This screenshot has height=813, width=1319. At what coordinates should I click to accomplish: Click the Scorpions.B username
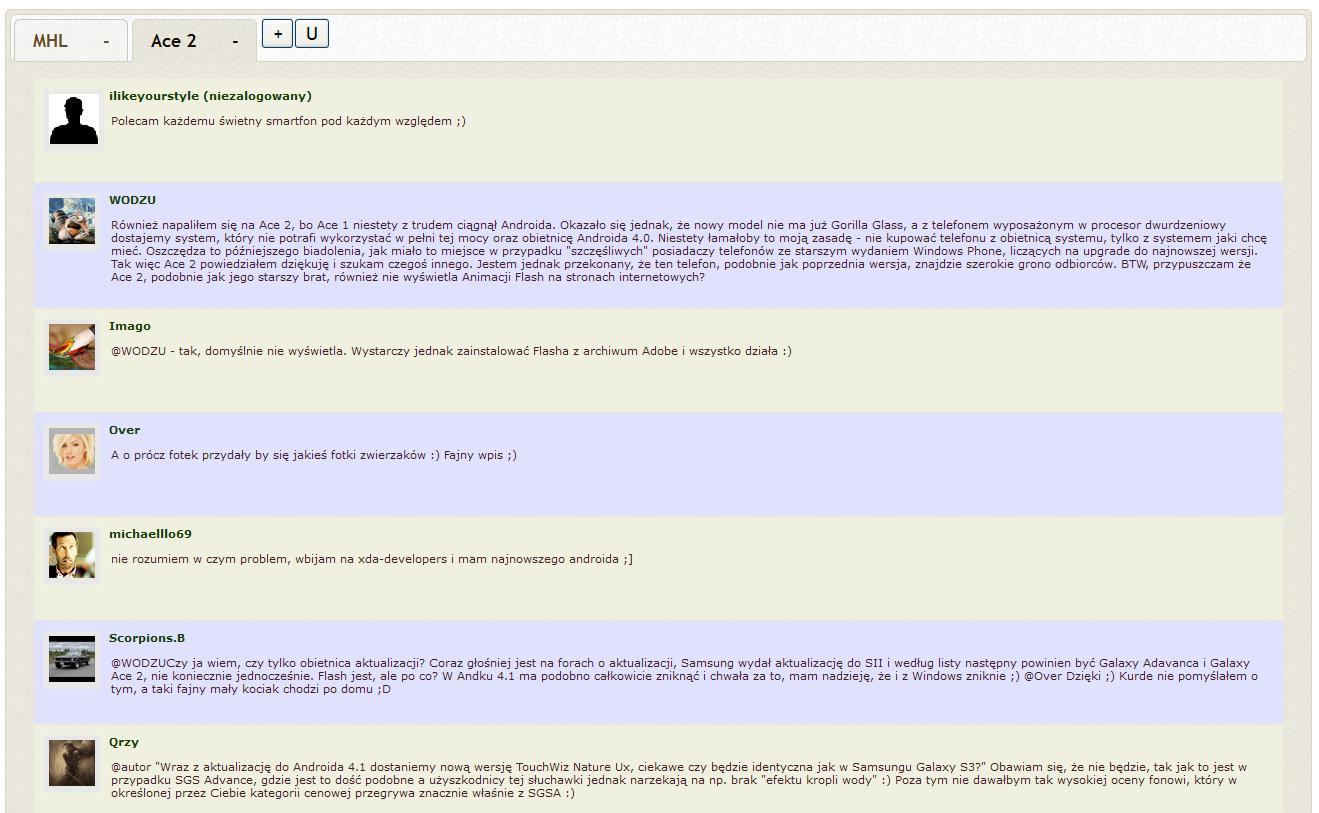coord(147,638)
